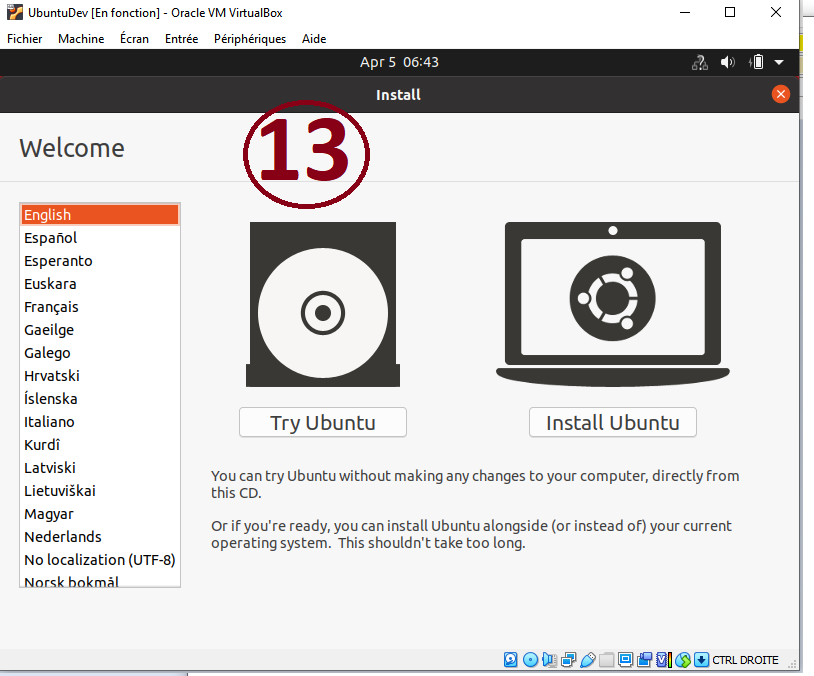814x676 pixels.
Task: Toggle mouse integration icon in status bar
Action: pos(682,660)
